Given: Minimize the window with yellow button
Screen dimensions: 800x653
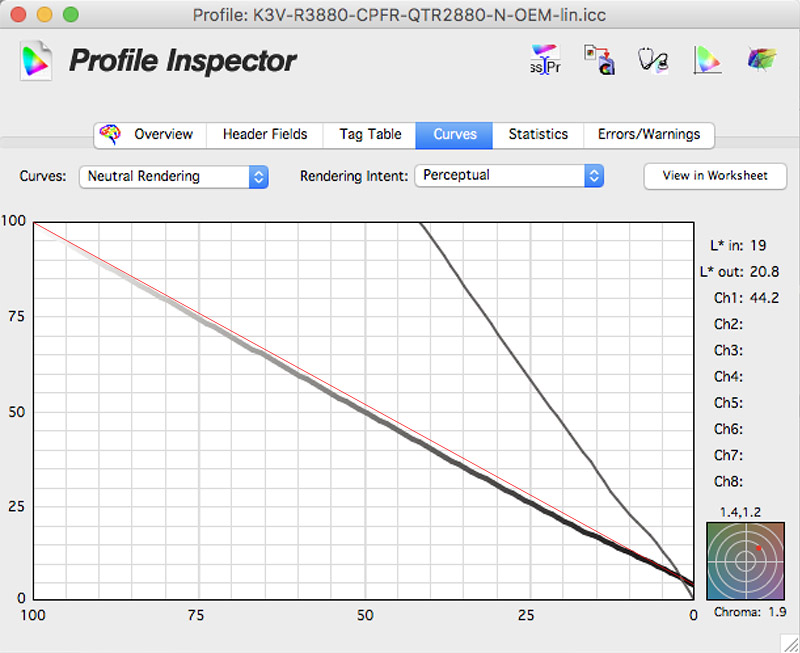Looking at the screenshot, I should tap(44, 14).
